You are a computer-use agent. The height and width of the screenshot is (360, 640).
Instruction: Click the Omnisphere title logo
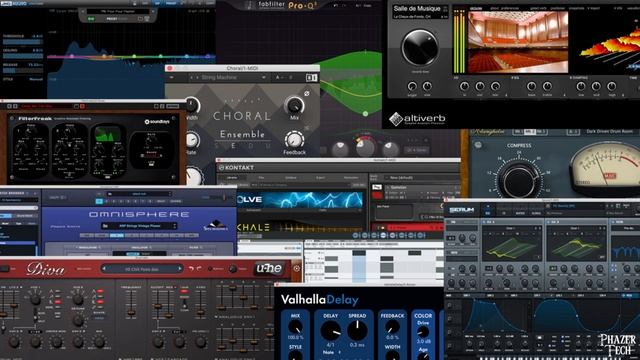139,214
